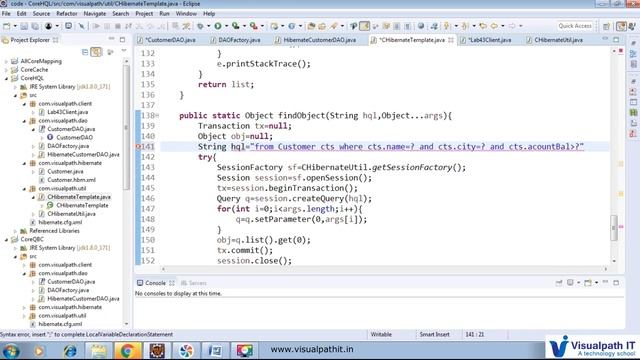Click Collapse All in Project Explorer
The width and height of the screenshot is (640, 360).
pyautogui.click(x=85, y=52)
